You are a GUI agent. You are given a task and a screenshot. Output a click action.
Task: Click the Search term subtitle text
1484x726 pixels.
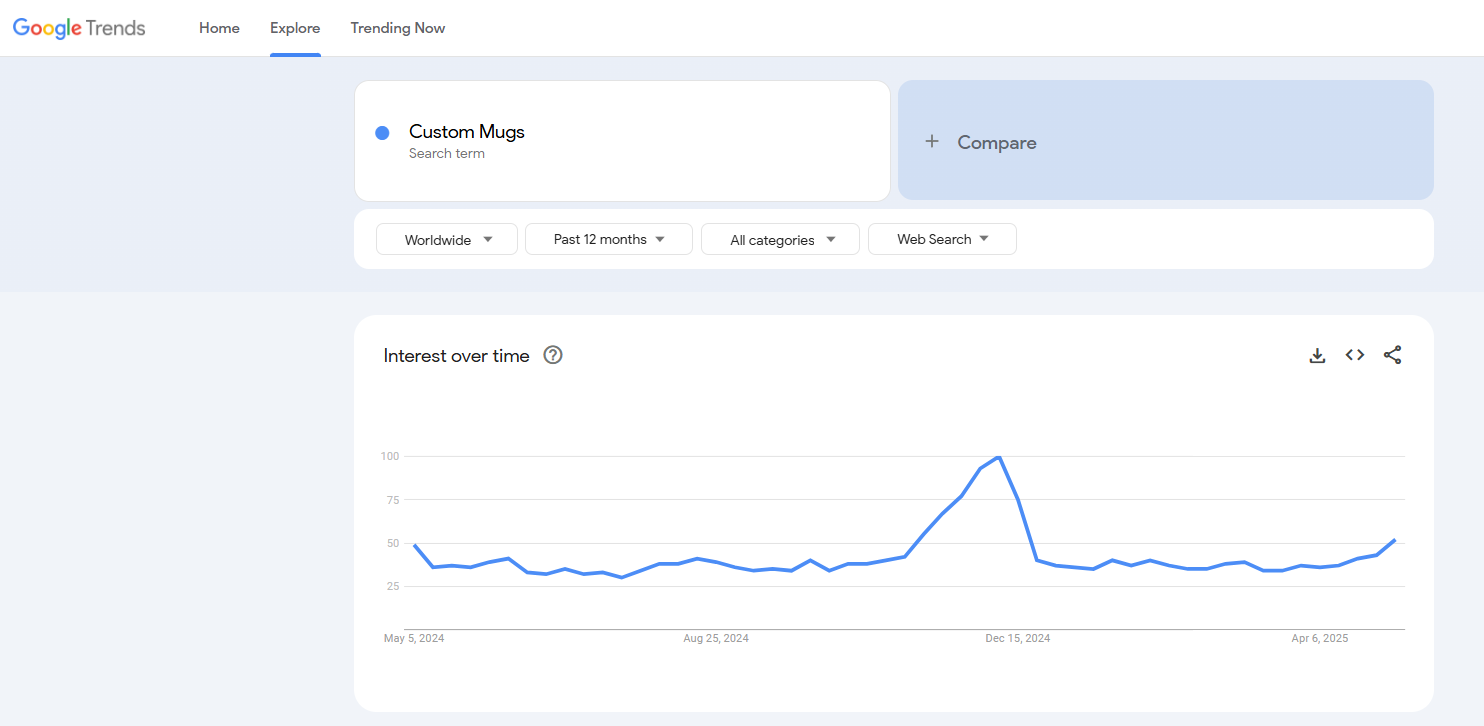pos(447,154)
